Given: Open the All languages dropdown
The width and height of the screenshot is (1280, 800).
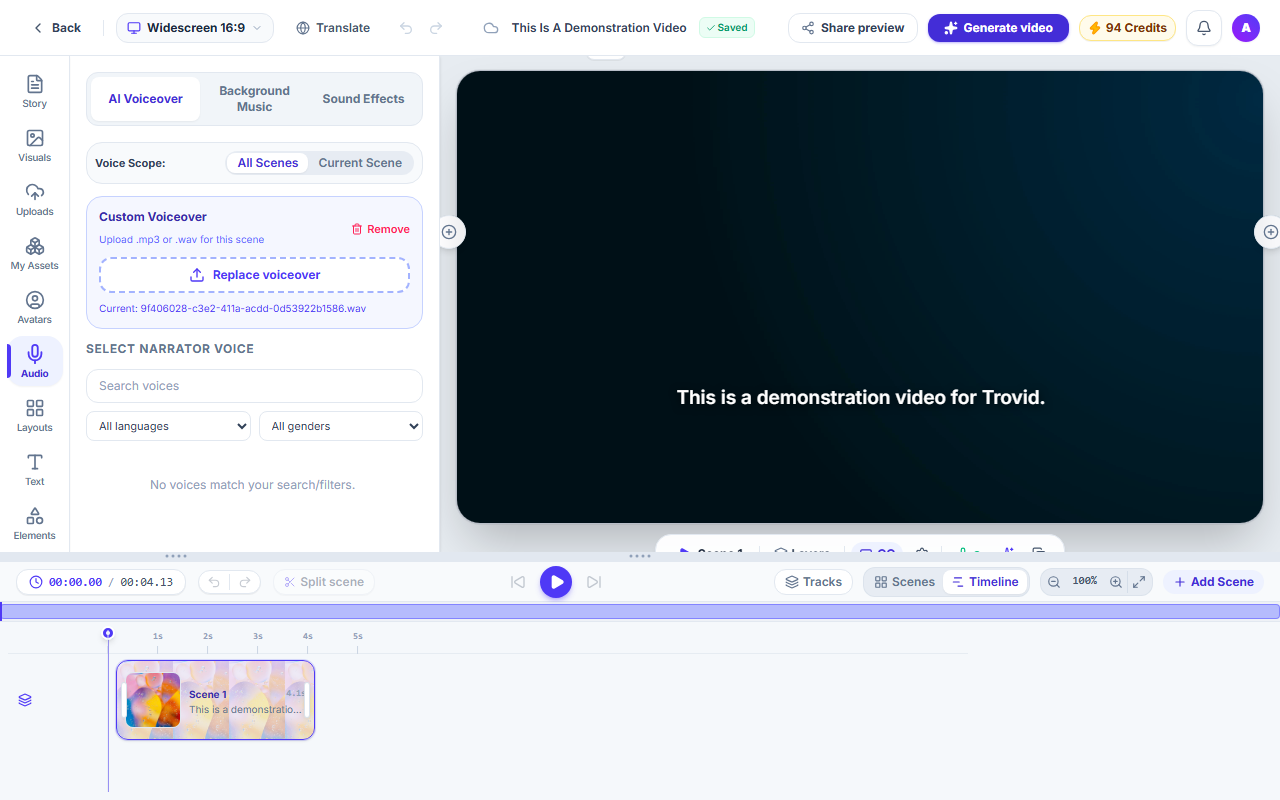Looking at the screenshot, I should point(168,426).
